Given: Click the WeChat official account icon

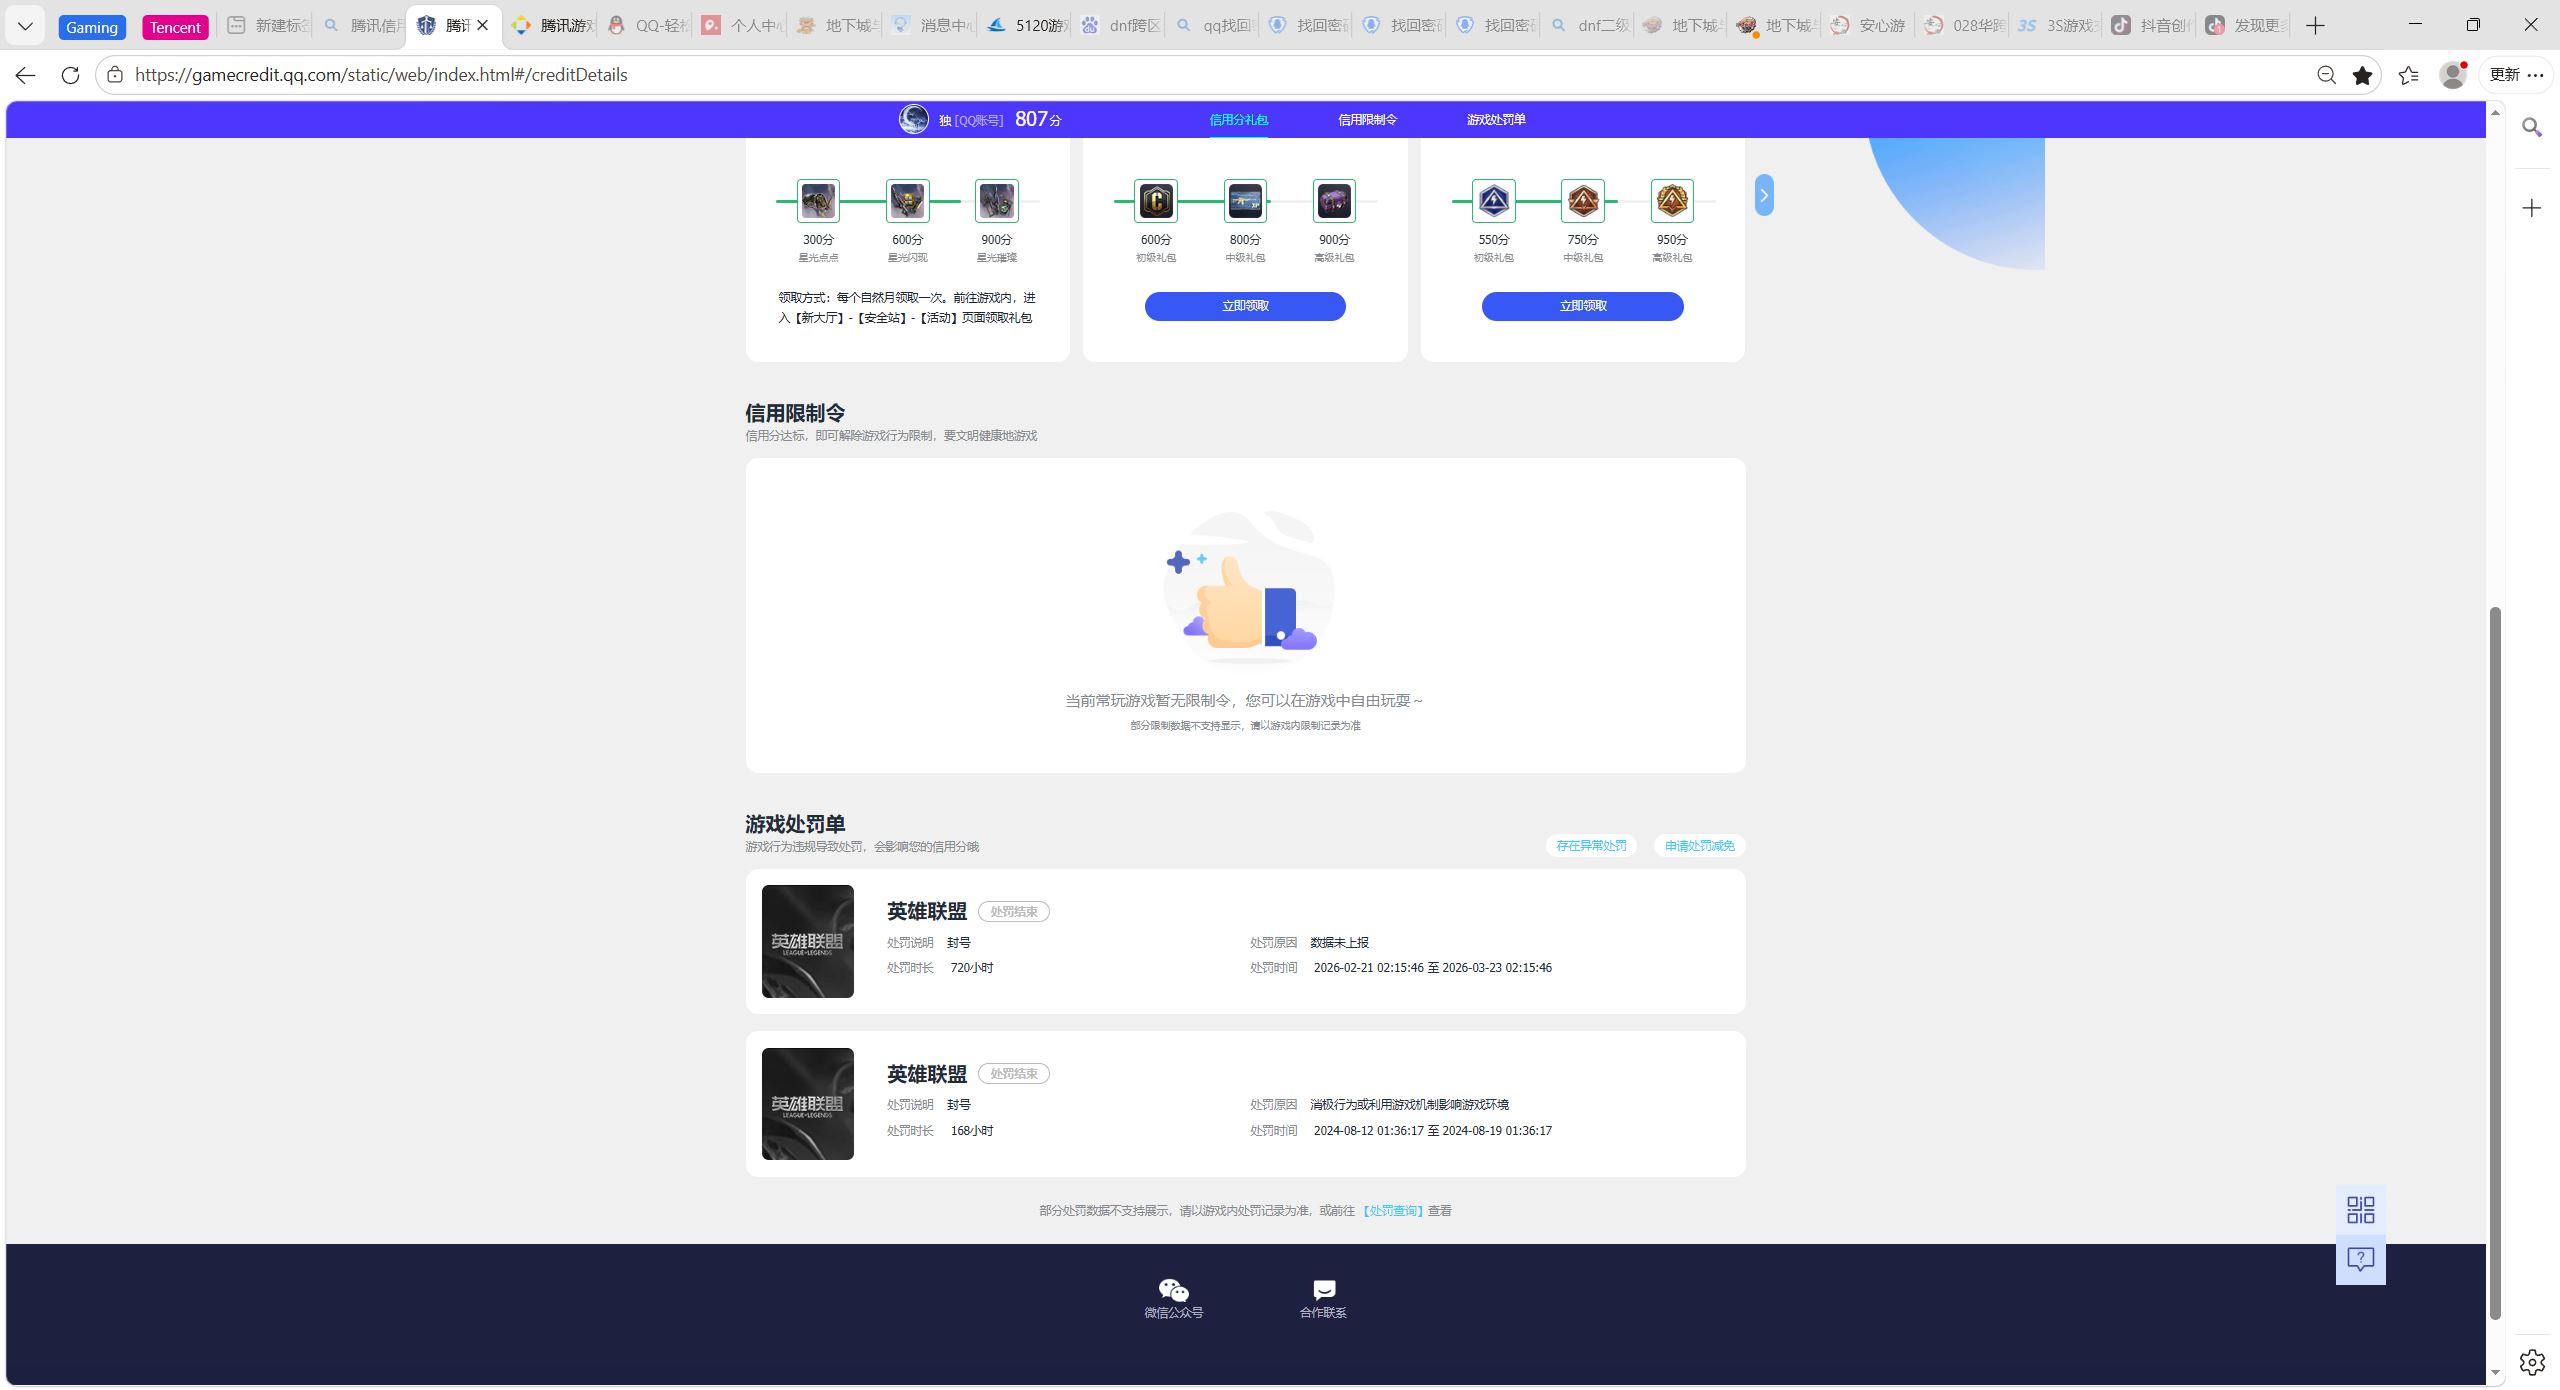Looking at the screenshot, I should click(1173, 1289).
